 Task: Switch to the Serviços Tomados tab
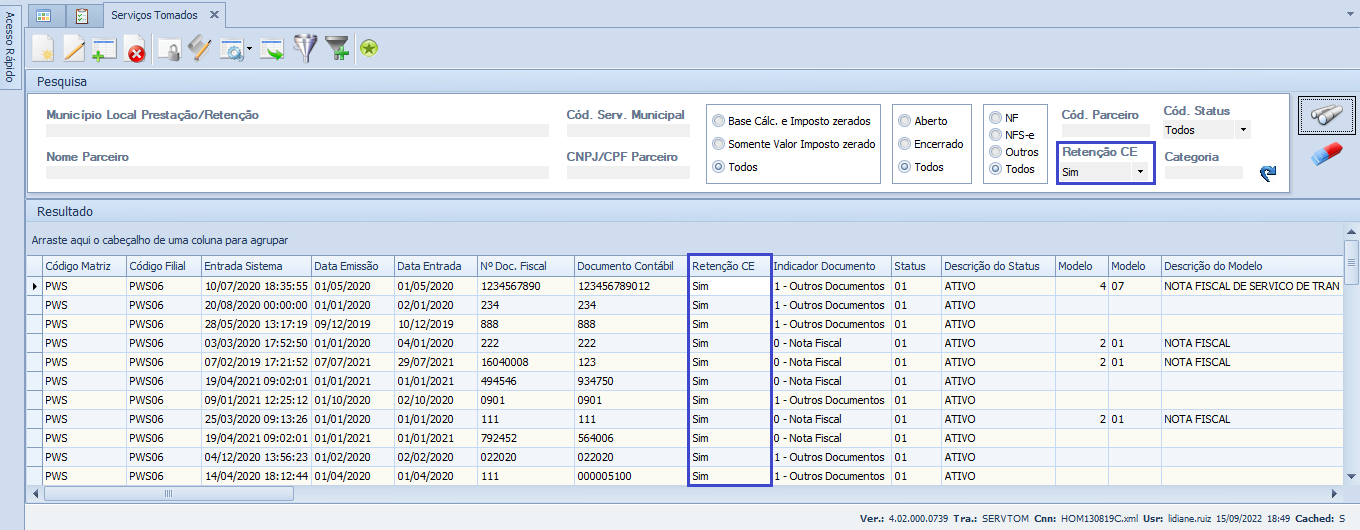coord(156,15)
